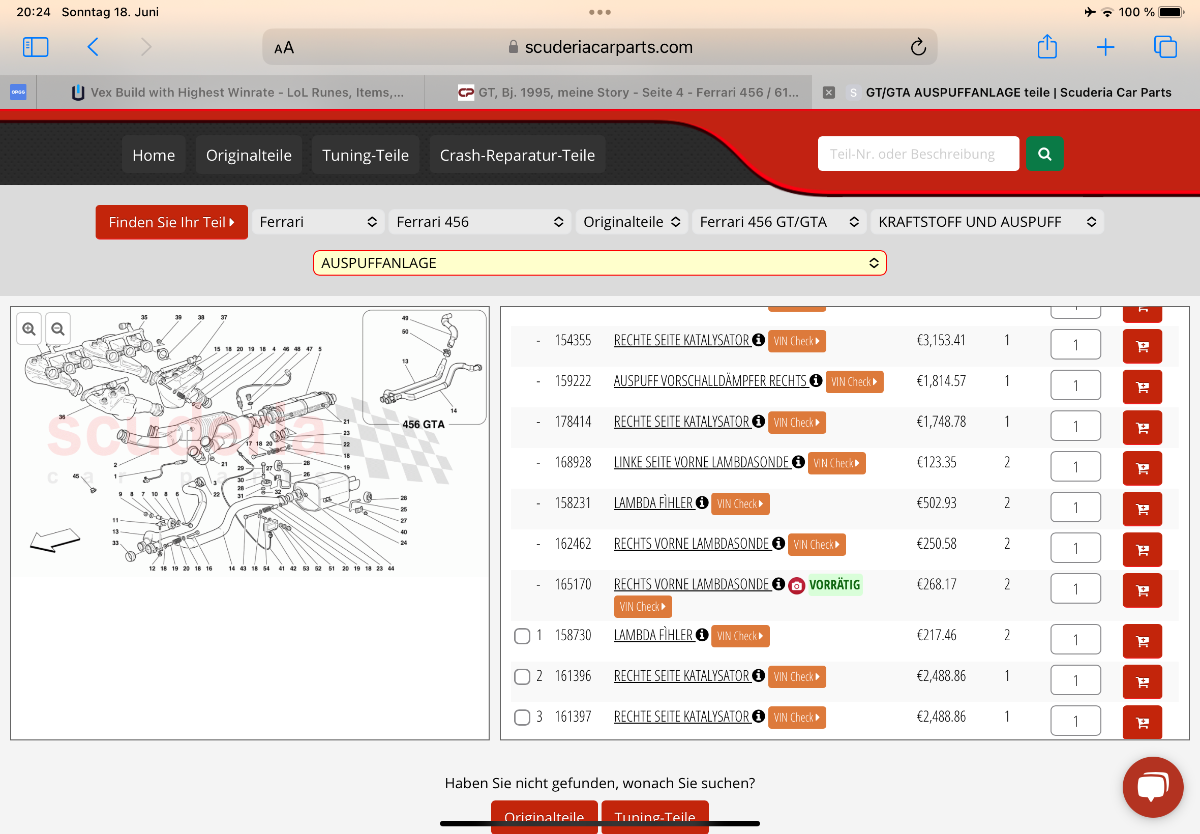Screen dimensions: 1200x834
Task: Click camera icon for part 165170
Action: point(796,586)
